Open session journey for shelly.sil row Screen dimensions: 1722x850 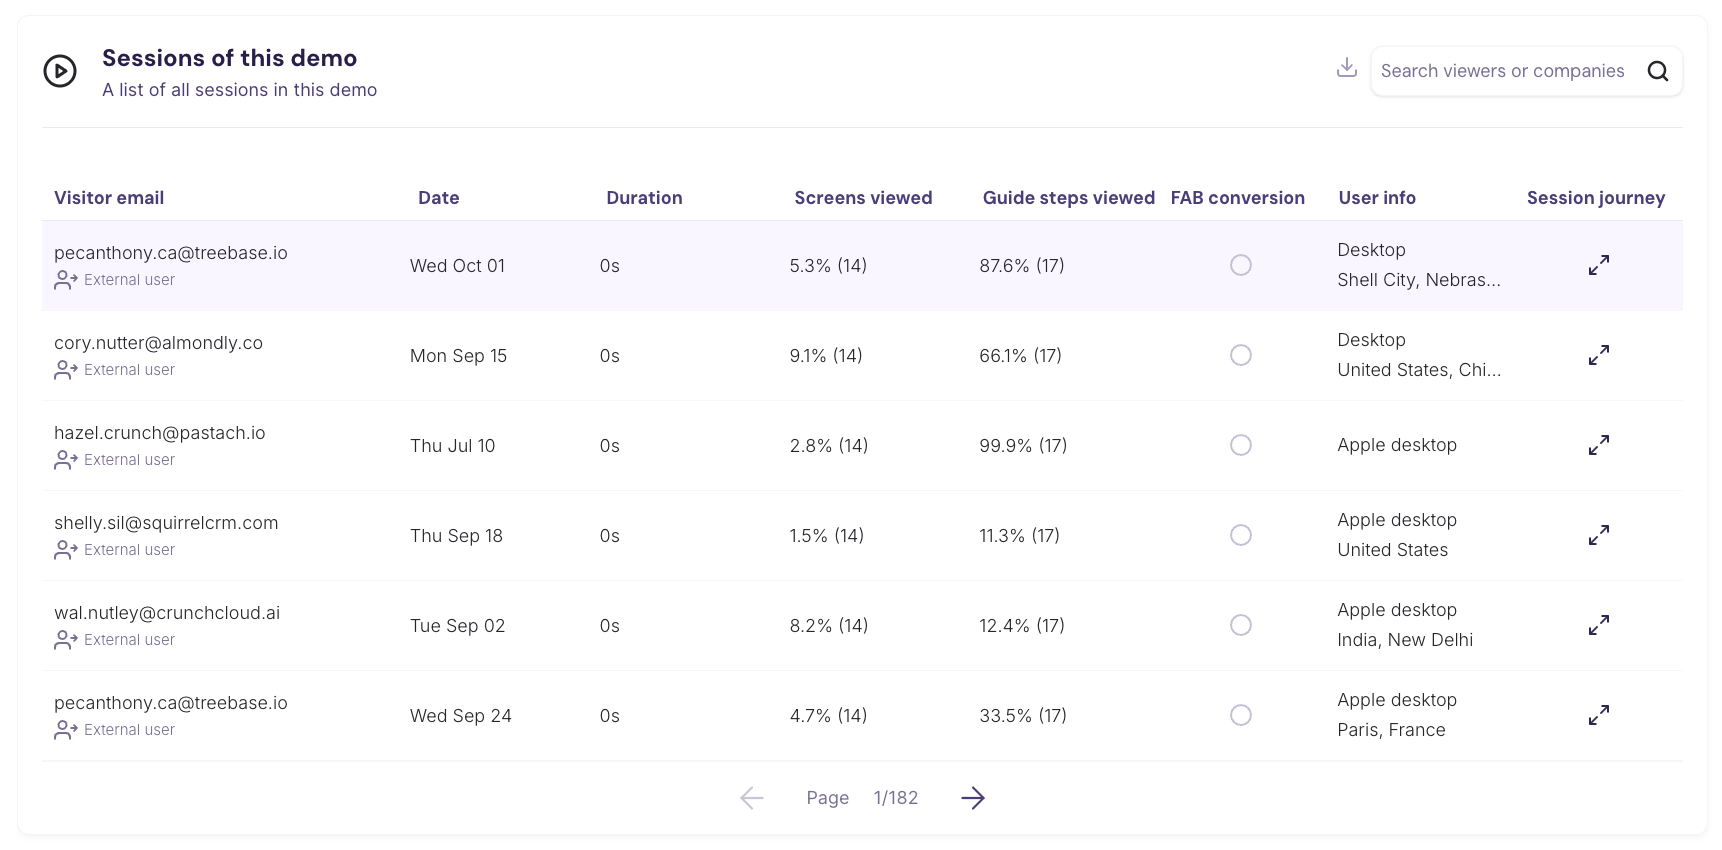(1598, 535)
